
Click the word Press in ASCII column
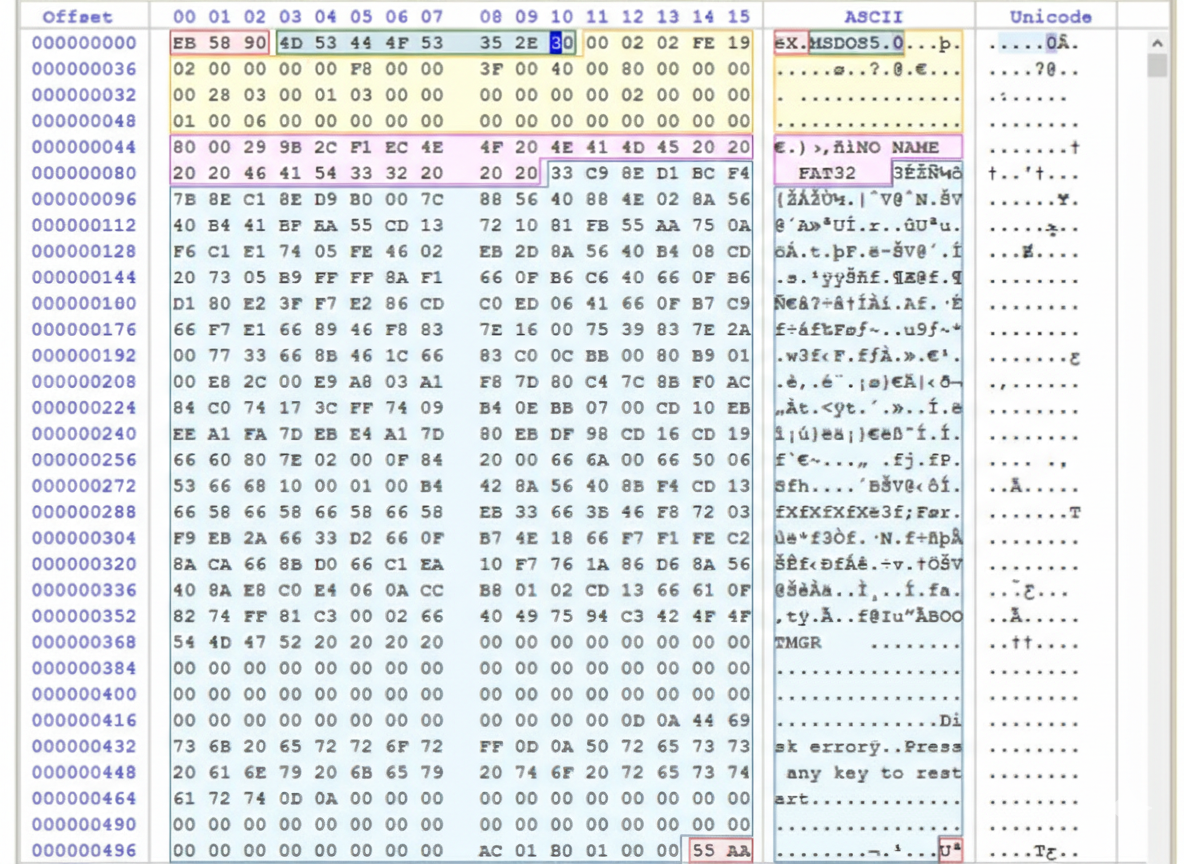933,747
